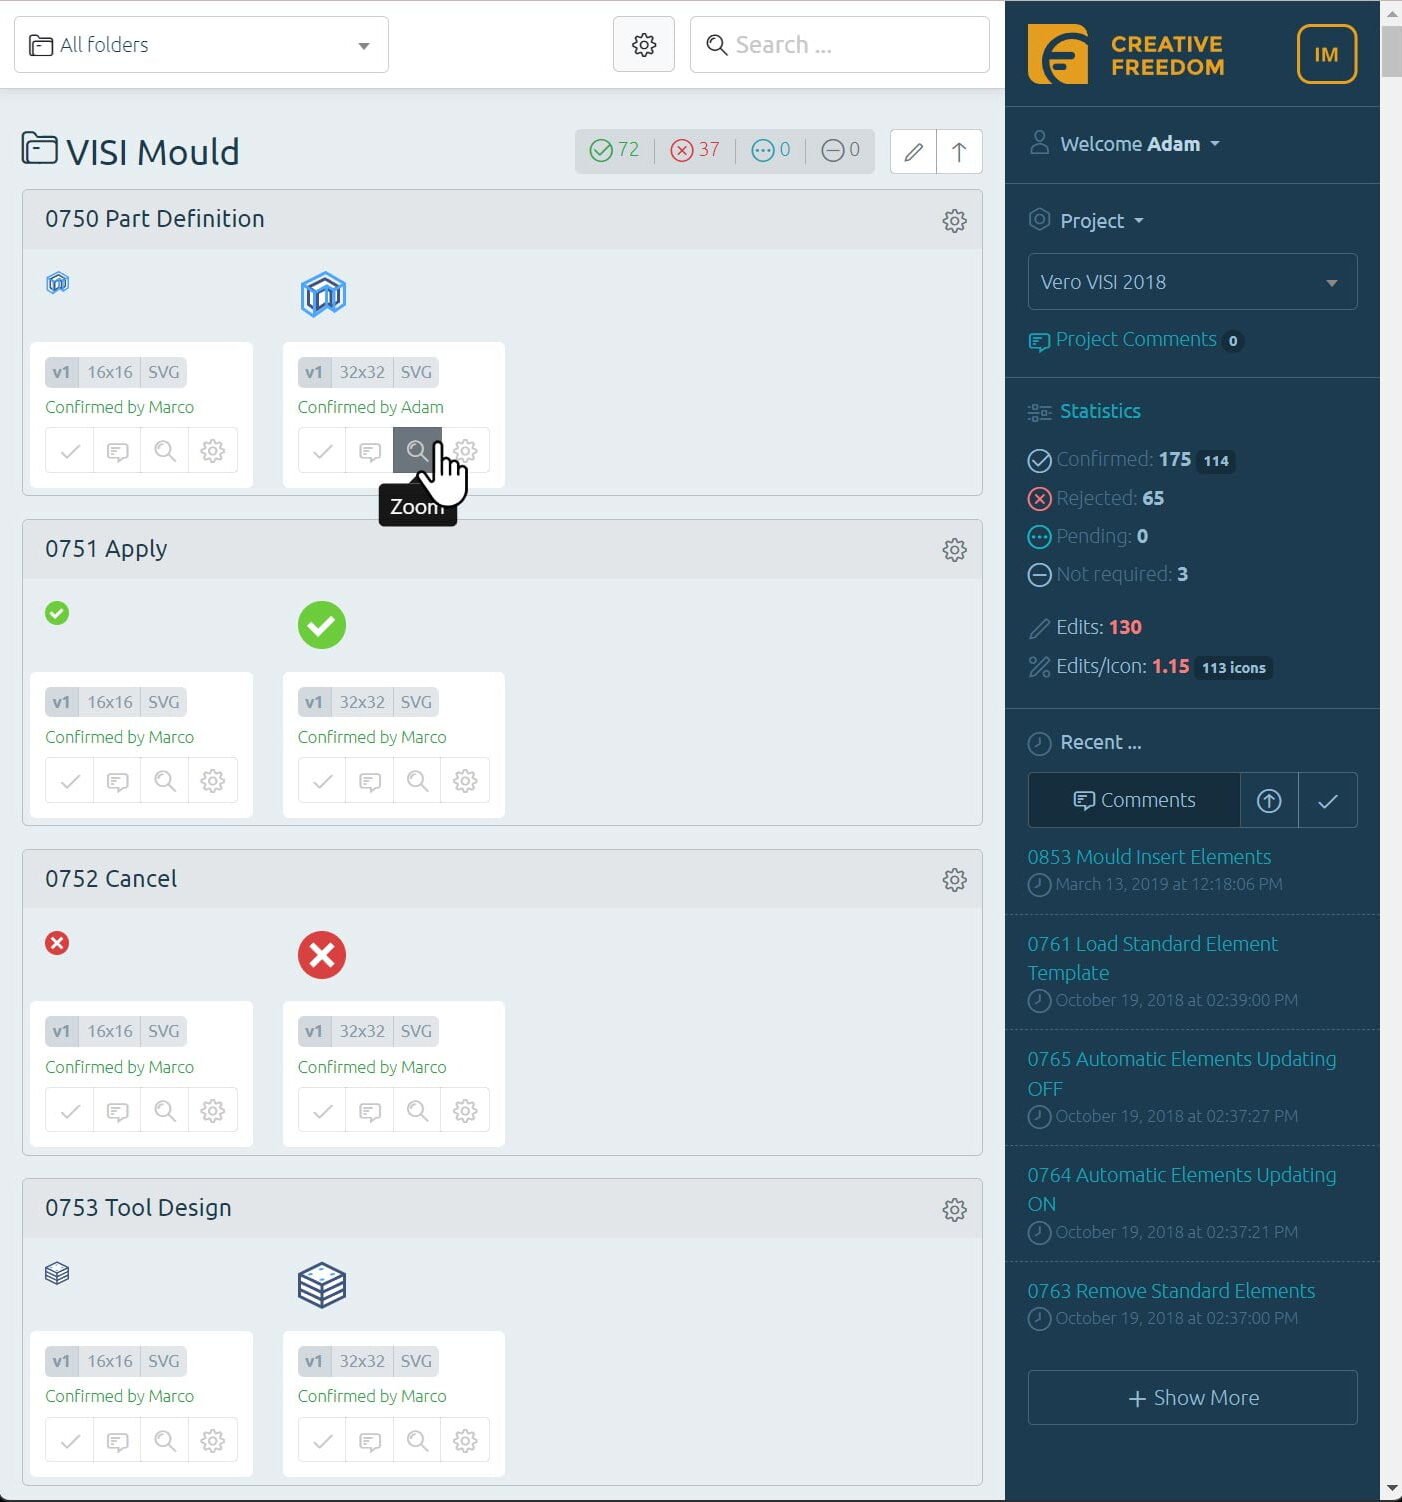Open the comment dialog for 16x16 Apply icon
This screenshot has height=1502, width=1402.
(117, 780)
